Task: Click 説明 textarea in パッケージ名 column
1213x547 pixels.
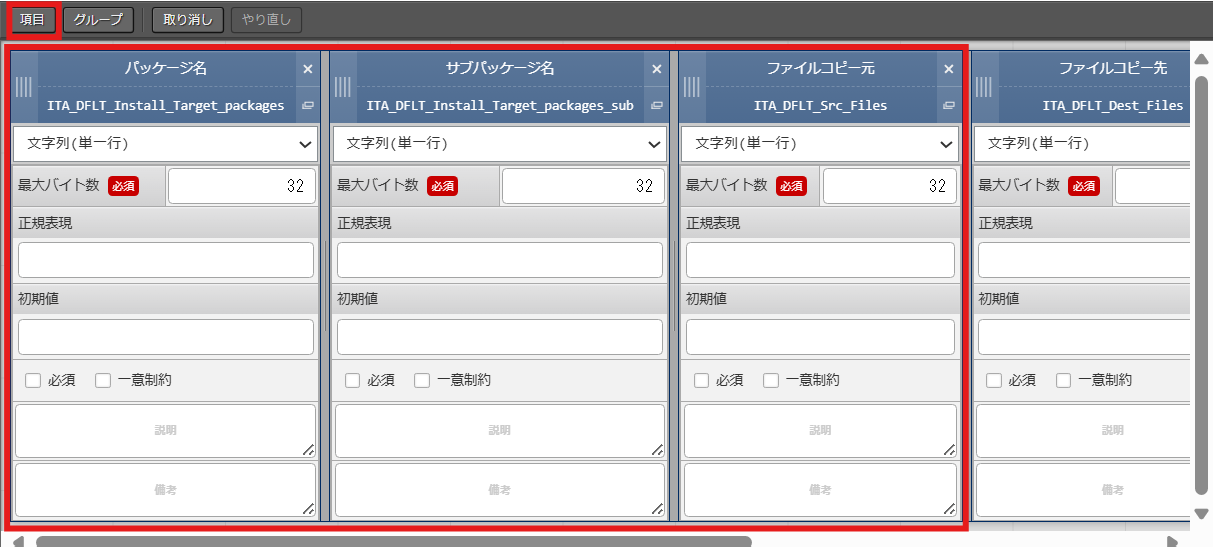Action: click(166, 430)
